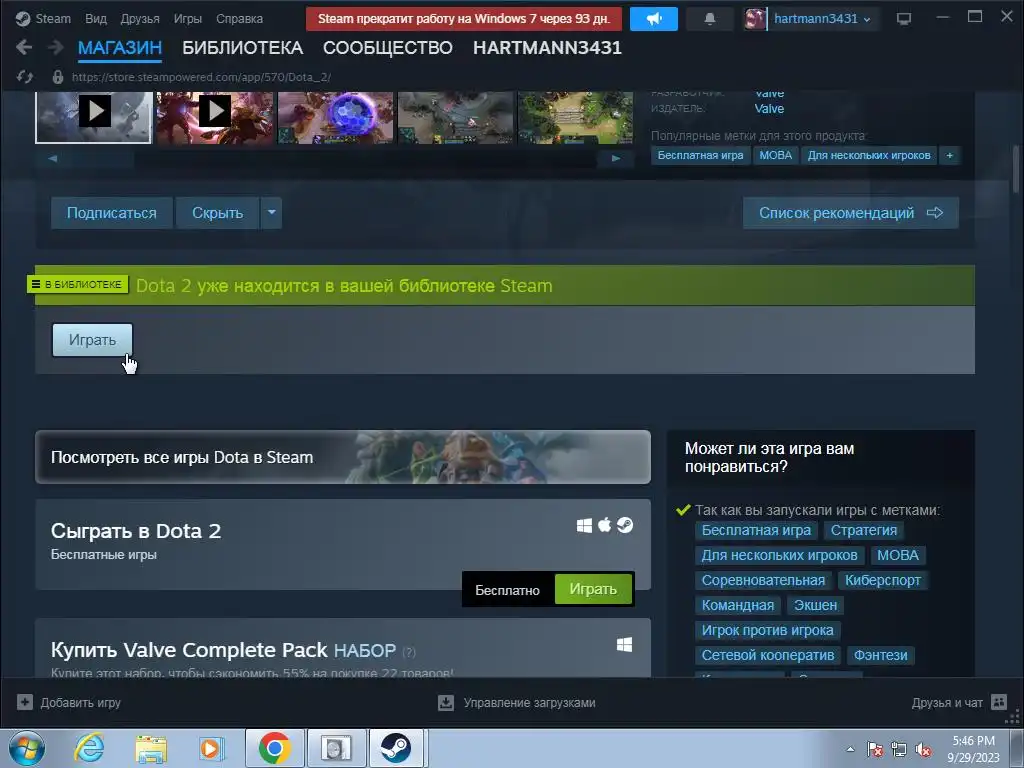This screenshot has height=768, width=1024.
Task: Open the Справка menu
Action: click(240, 19)
